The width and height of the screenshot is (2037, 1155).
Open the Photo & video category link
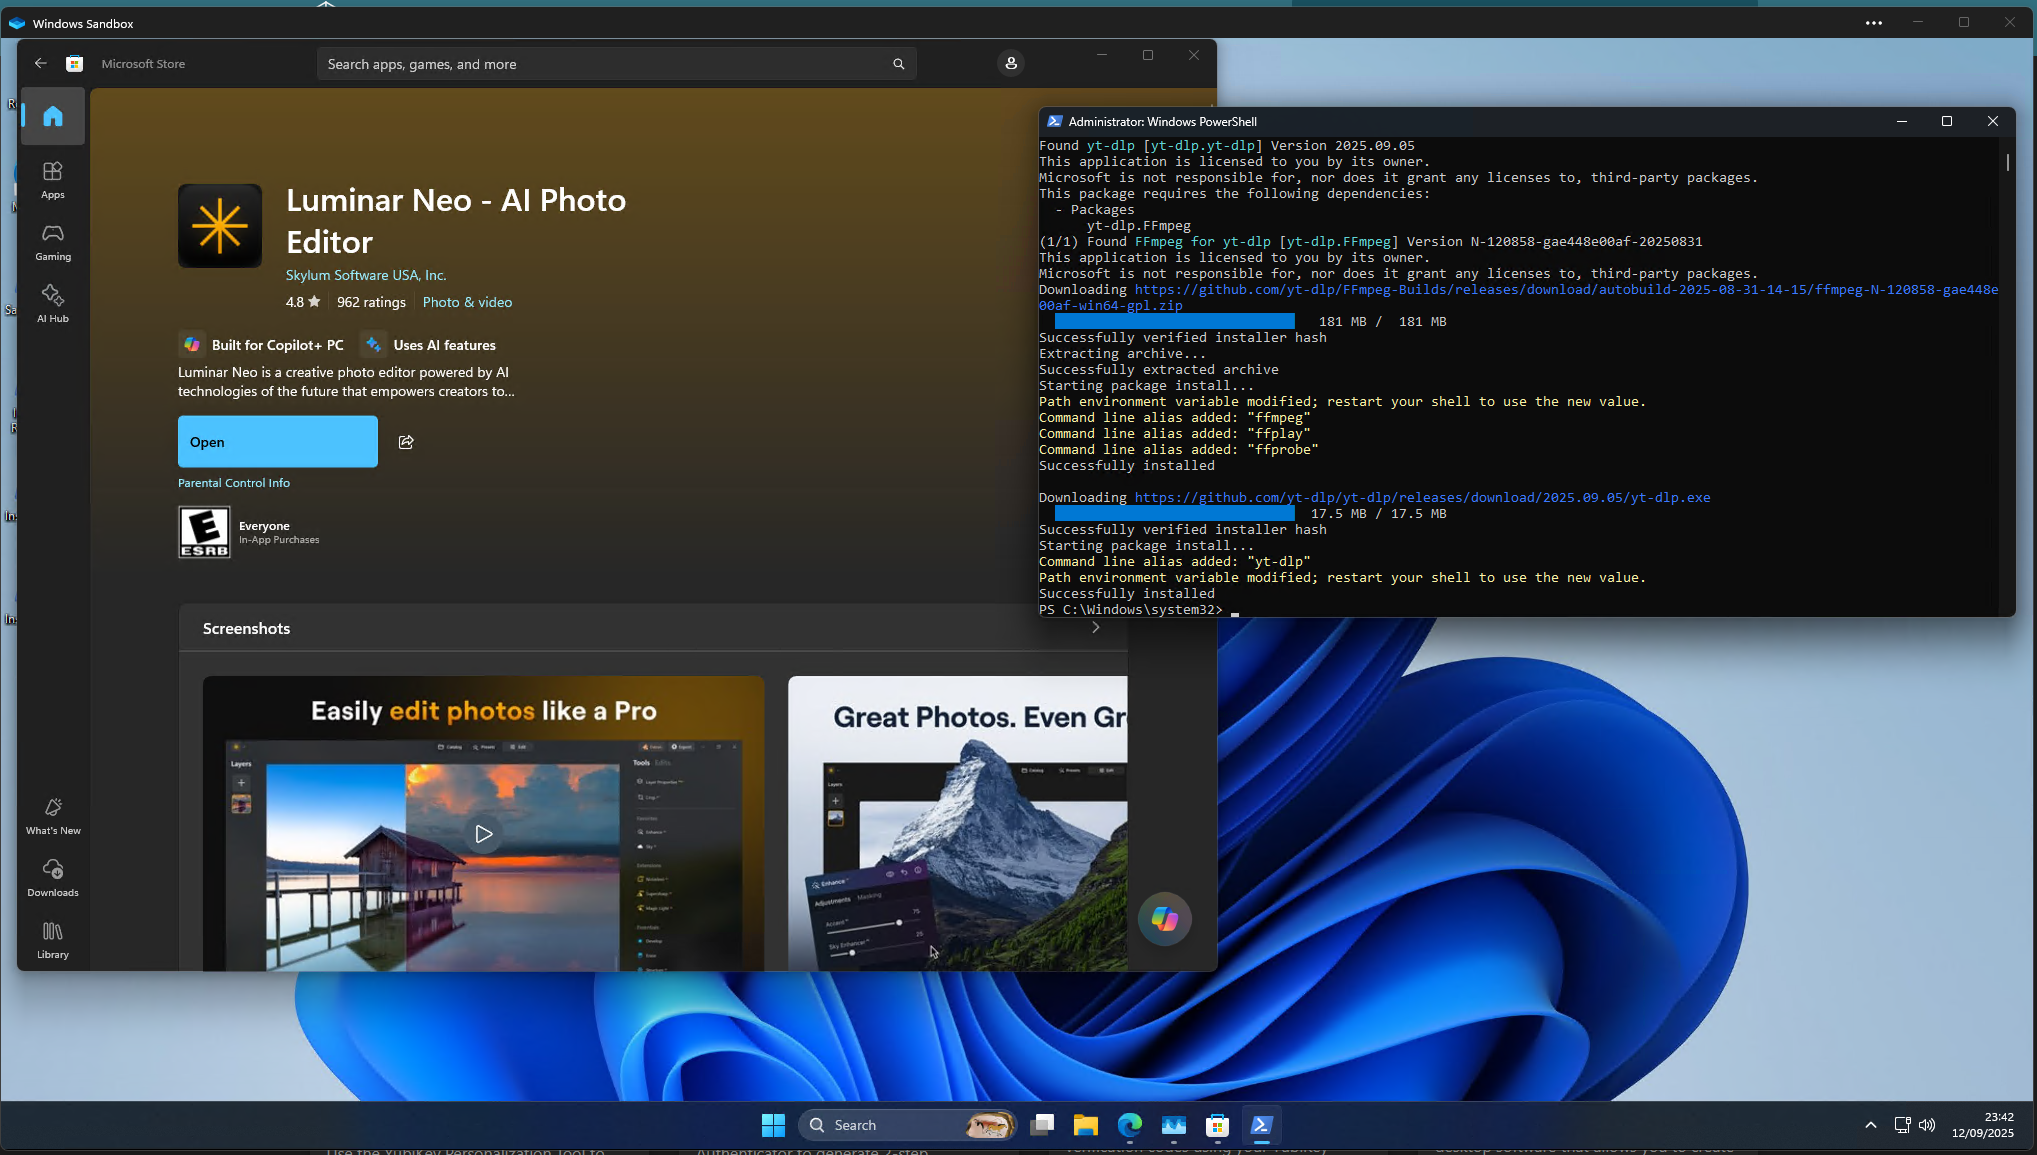467,302
